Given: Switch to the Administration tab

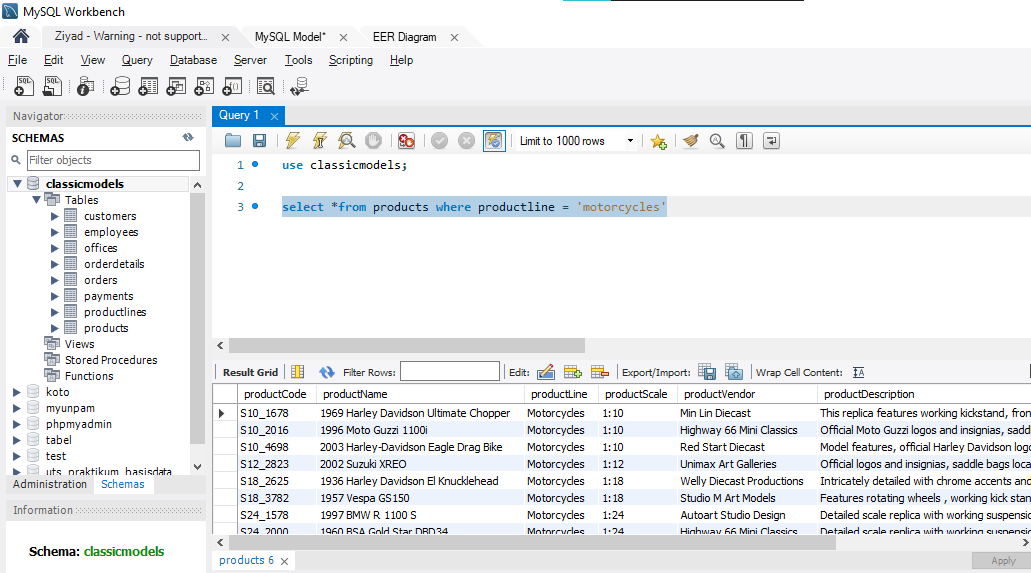Looking at the screenshot, I should point(50,484).
